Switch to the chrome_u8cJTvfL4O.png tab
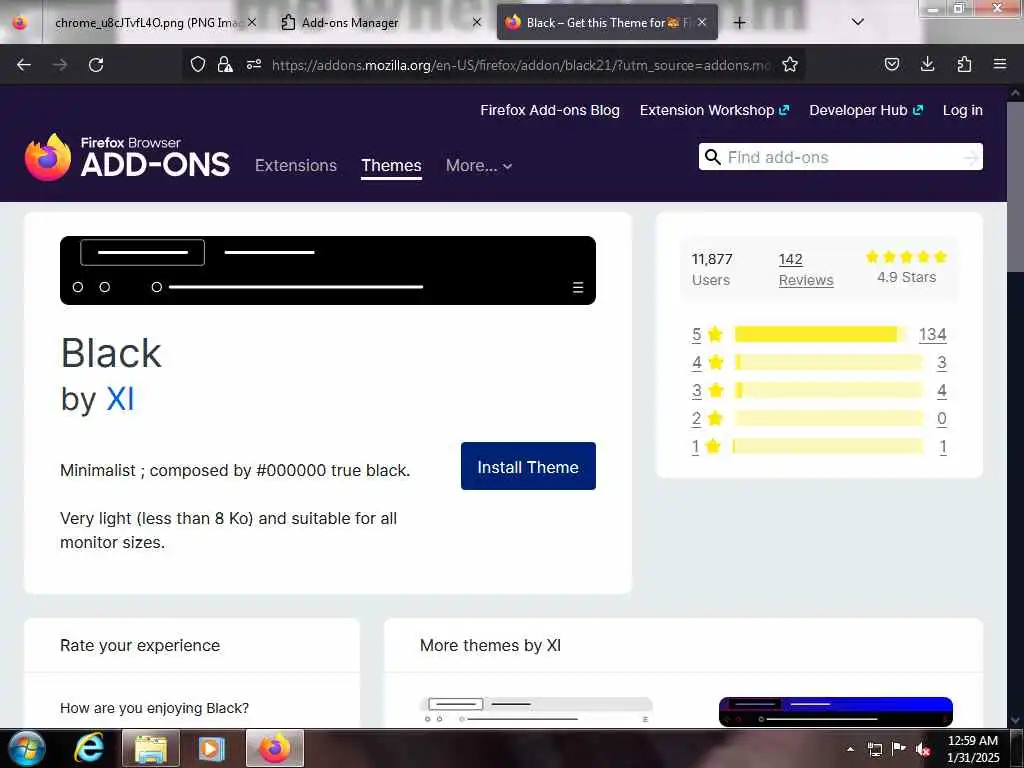 147,23
